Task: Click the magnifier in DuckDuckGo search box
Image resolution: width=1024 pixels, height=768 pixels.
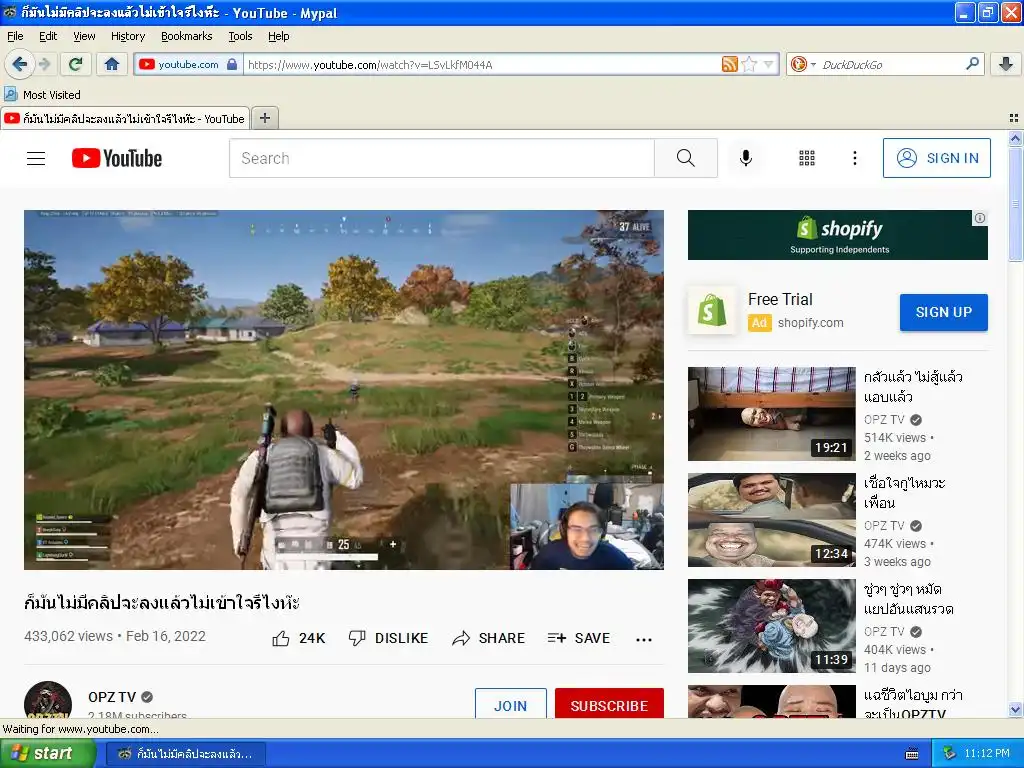Action: coord(972,64)
